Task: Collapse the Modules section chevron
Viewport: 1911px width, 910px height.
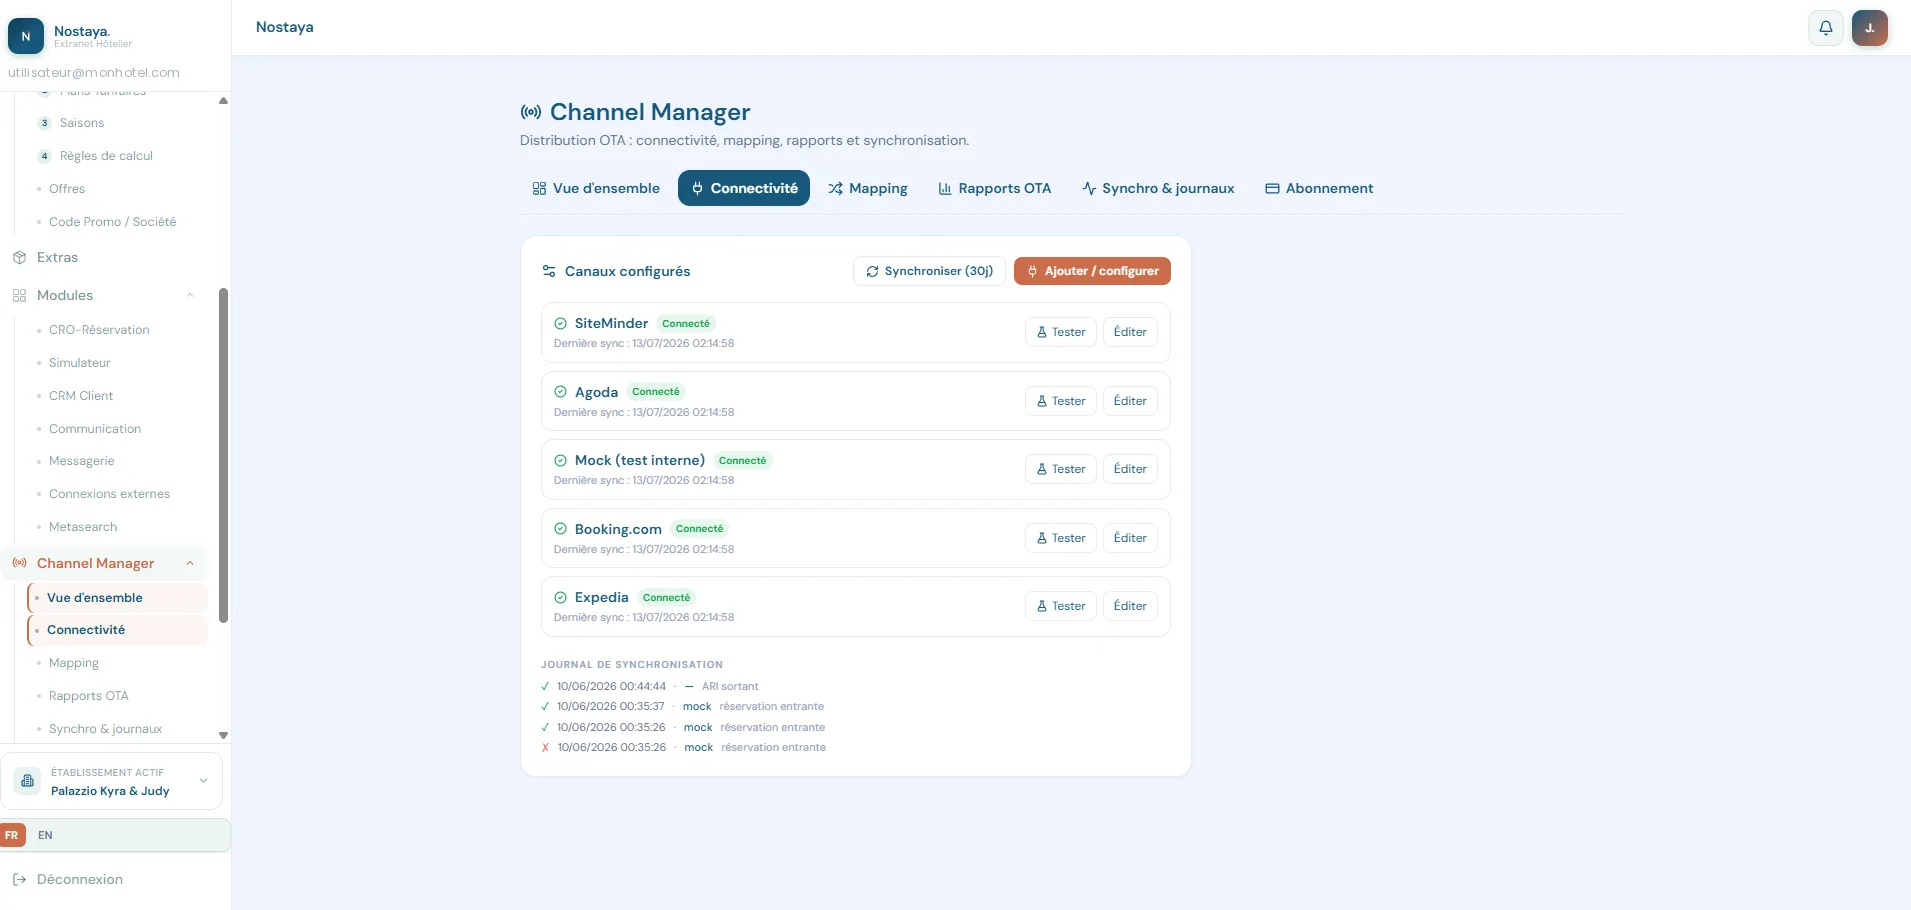Action: click(190, 295)
